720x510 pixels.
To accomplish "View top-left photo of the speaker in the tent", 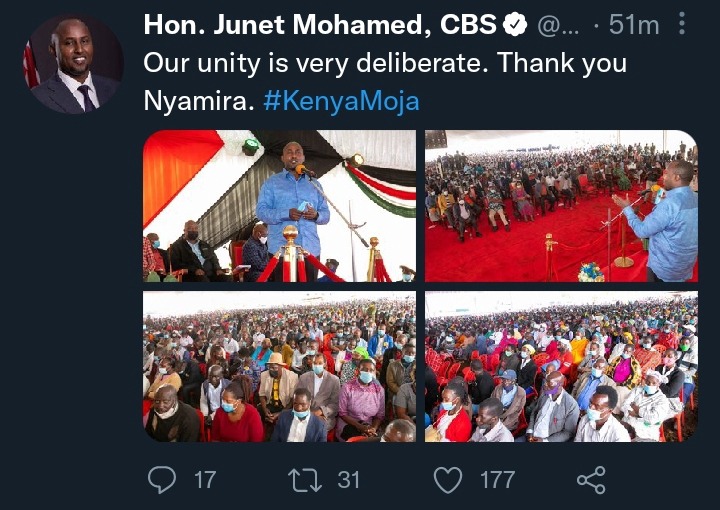I will click(280, 206).
